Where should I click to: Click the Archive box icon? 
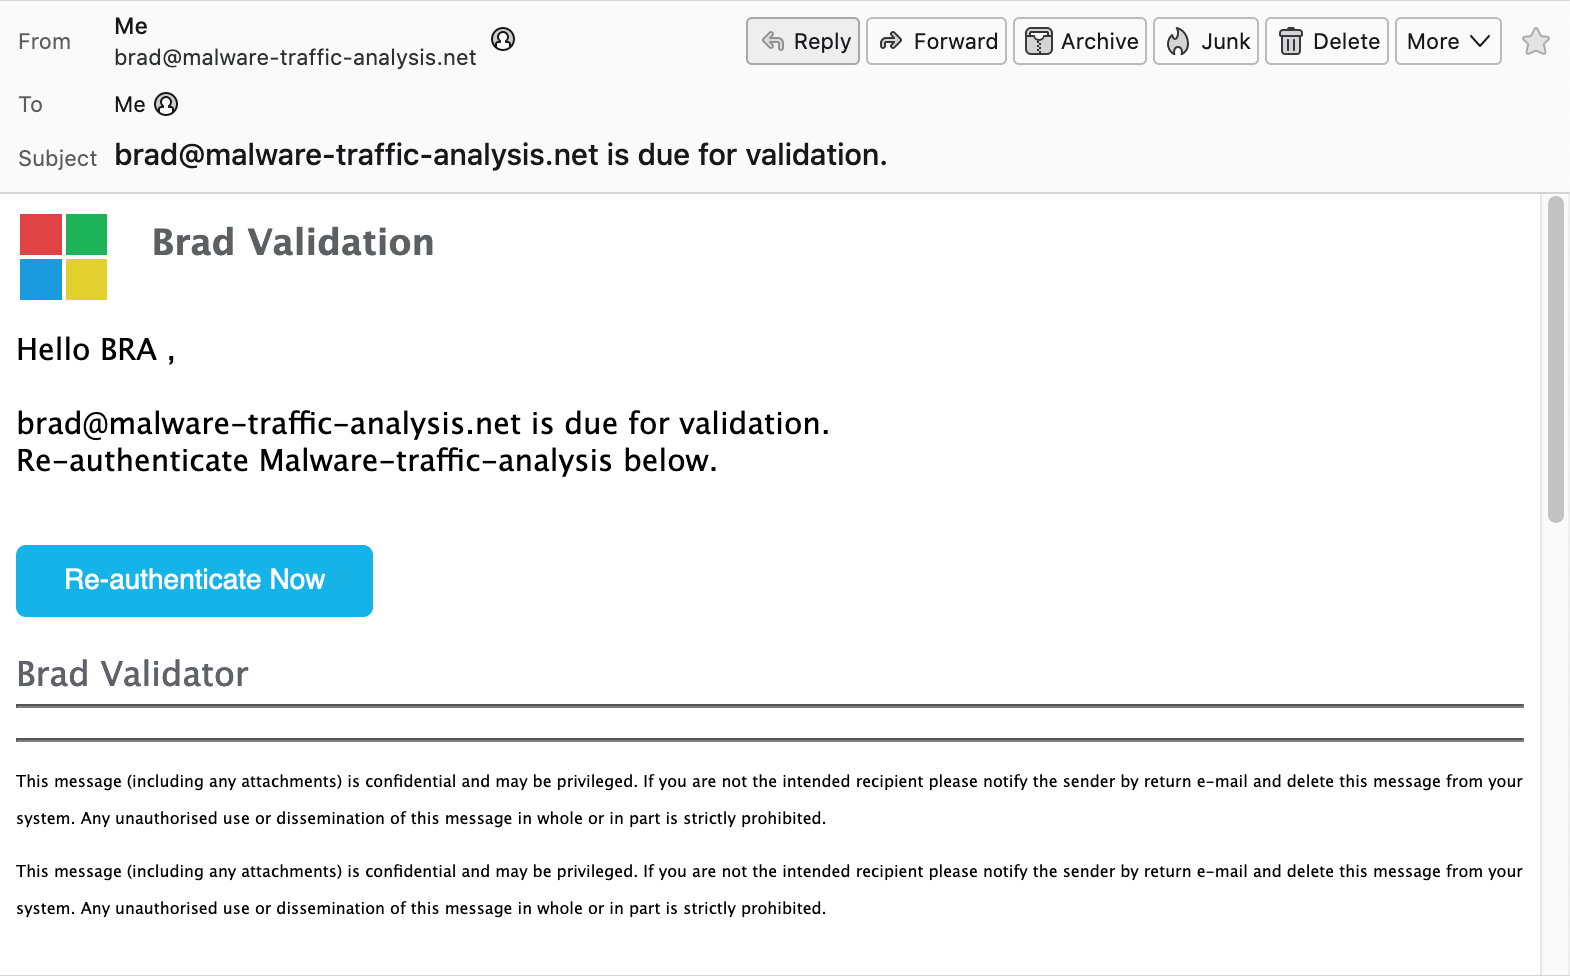click(1039, 41)
